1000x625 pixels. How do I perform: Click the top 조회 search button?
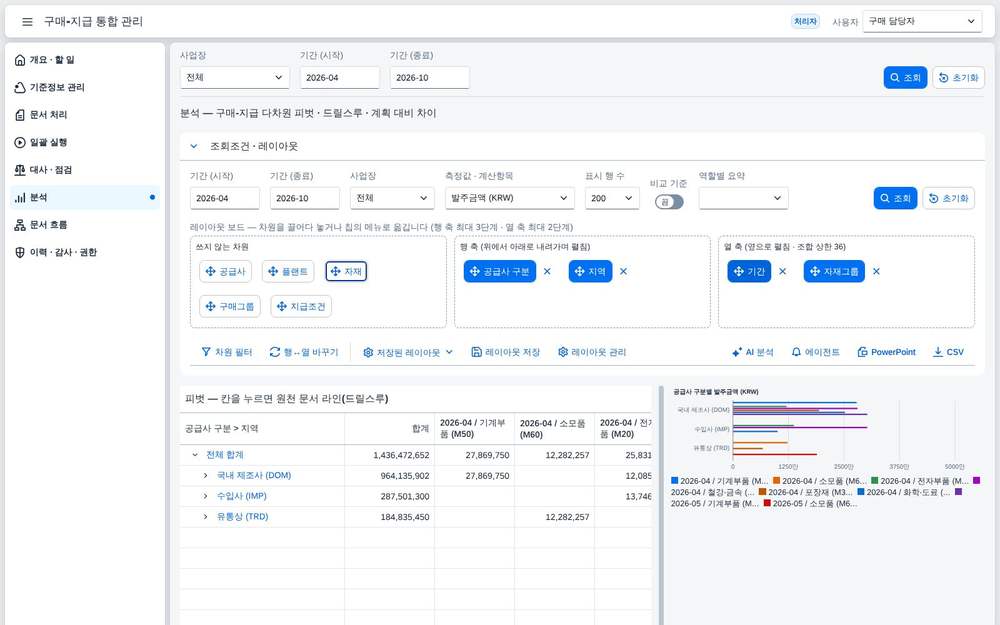click(905, 77)
